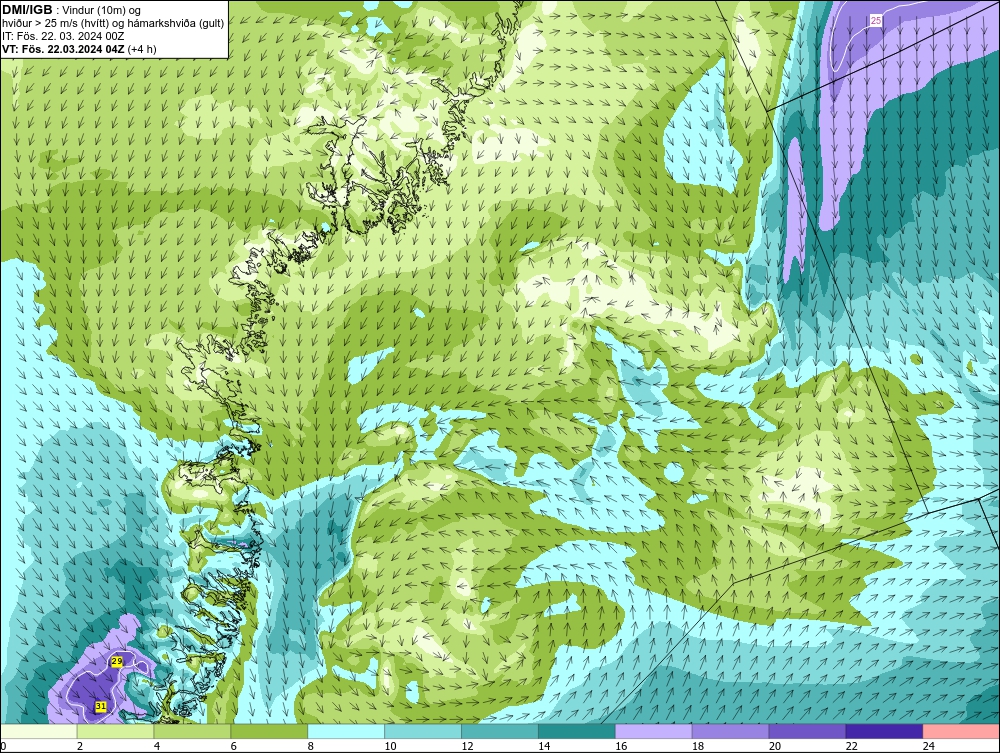The image size is (1000, 753).
Task: Click the 6–8 m/s olive green legend swatch
Action: [x=269, y=731]
